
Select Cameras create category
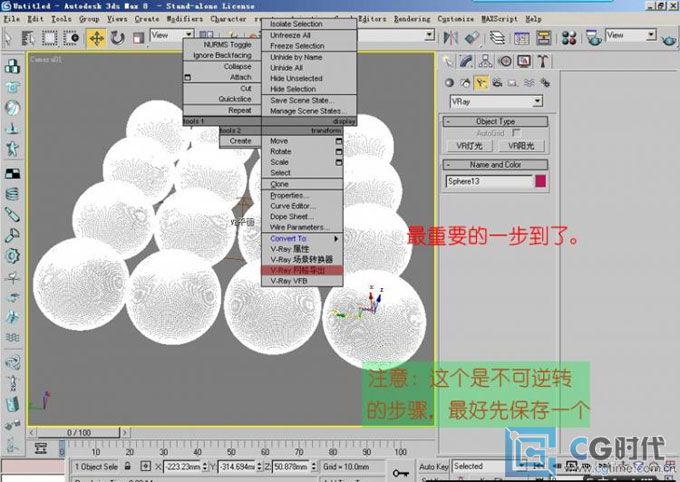pos(497,82)
